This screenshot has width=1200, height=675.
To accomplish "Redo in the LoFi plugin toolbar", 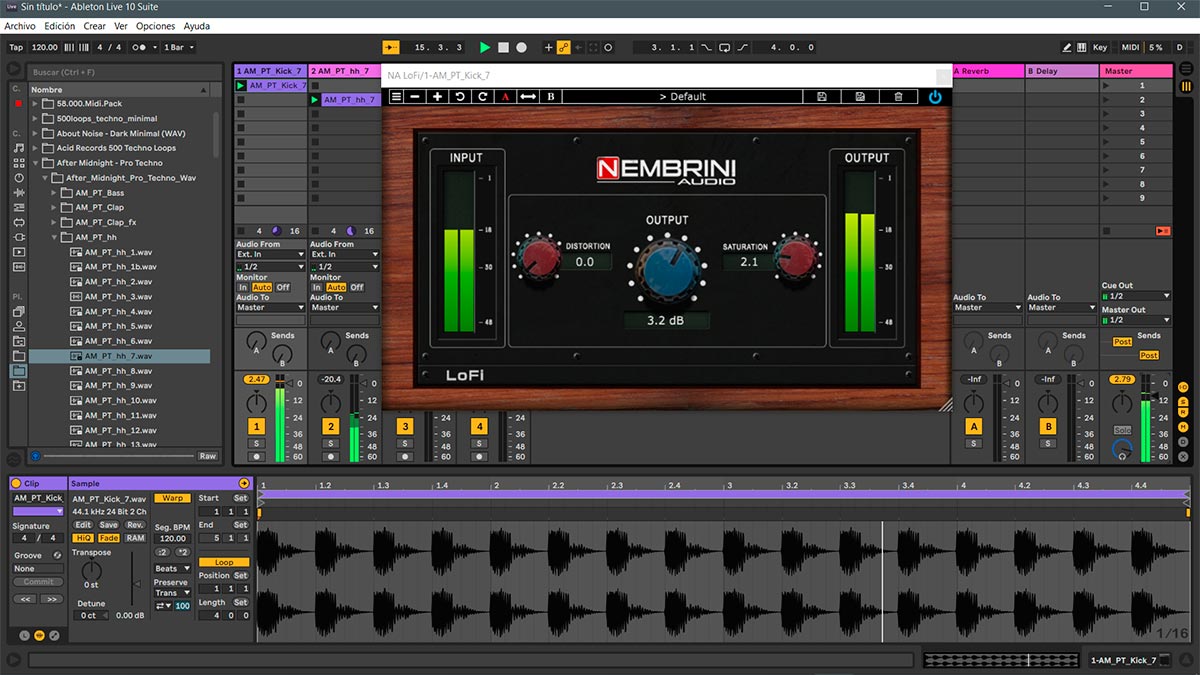I will tap(482, 97).
